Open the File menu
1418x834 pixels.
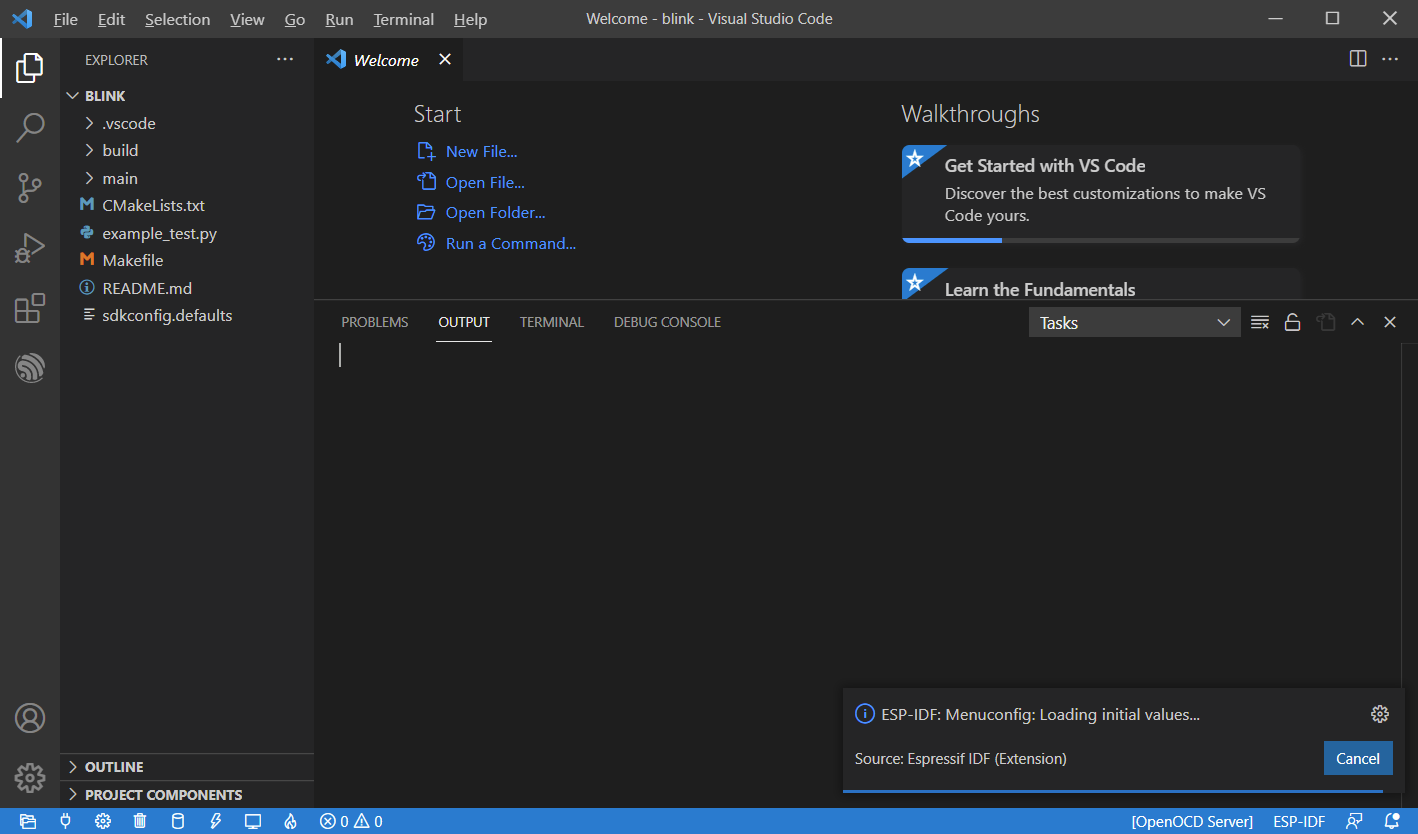click(65, 19)
